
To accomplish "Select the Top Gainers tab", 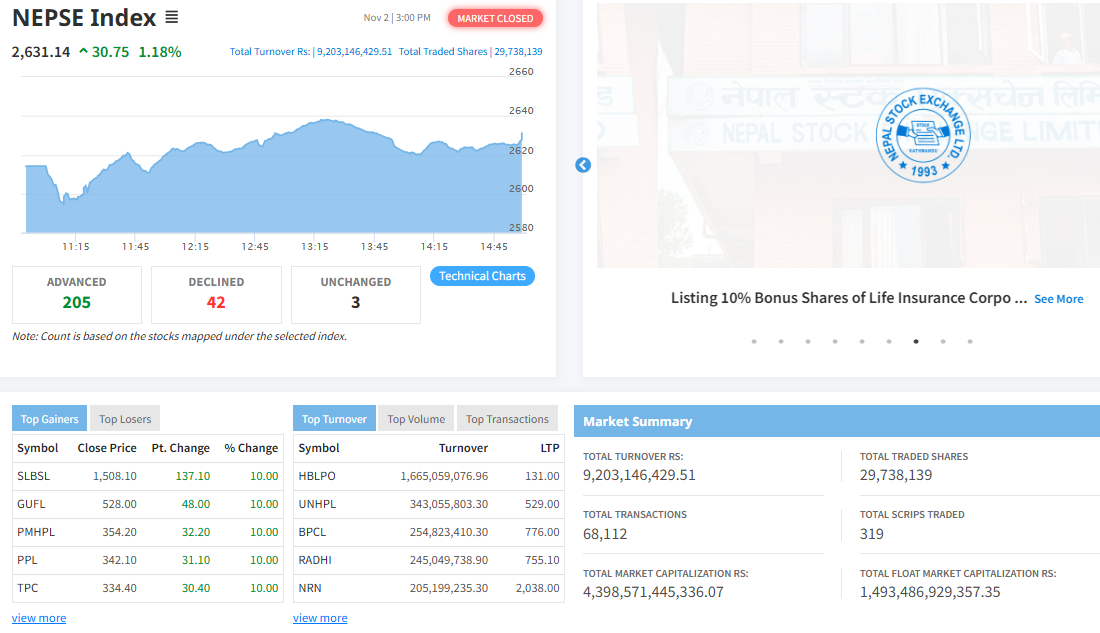I will pyautogui.click(x=50, y=419).
